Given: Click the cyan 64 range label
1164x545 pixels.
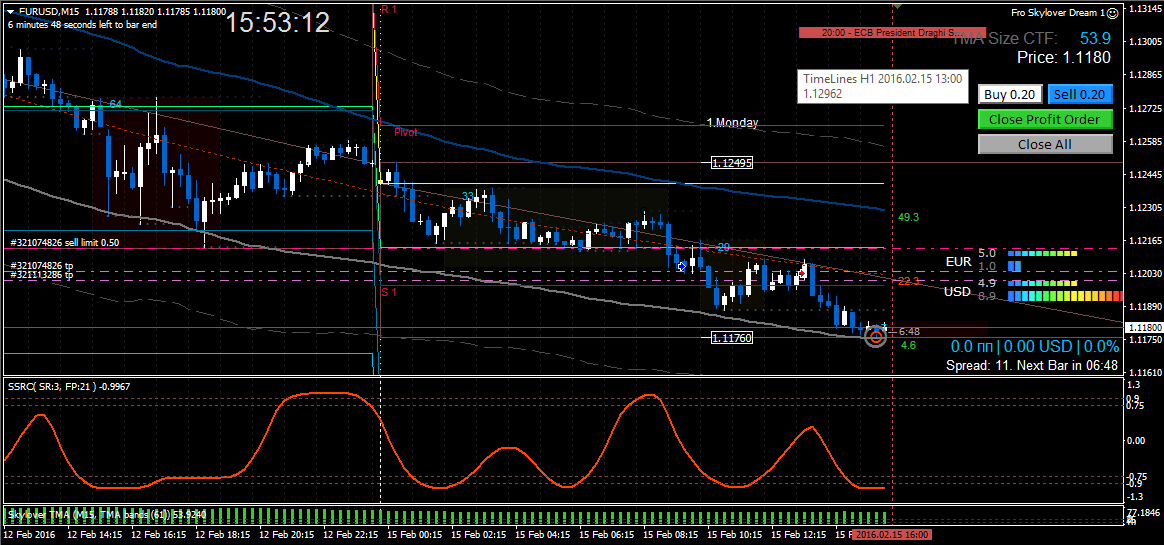Looking at the screenshot, I should point(115,104).
